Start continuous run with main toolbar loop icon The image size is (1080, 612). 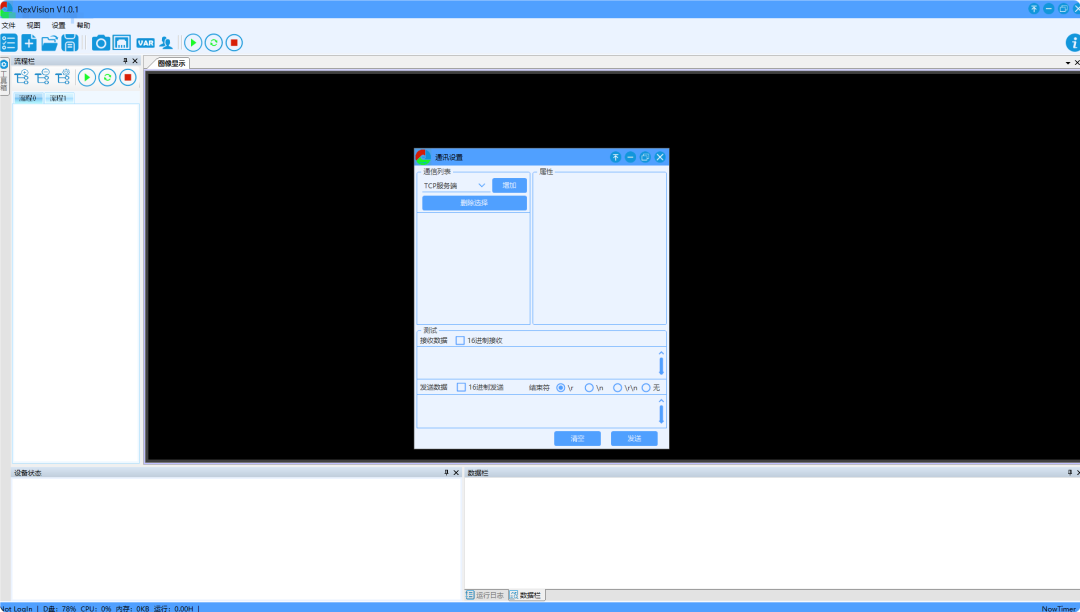point(214,43)
